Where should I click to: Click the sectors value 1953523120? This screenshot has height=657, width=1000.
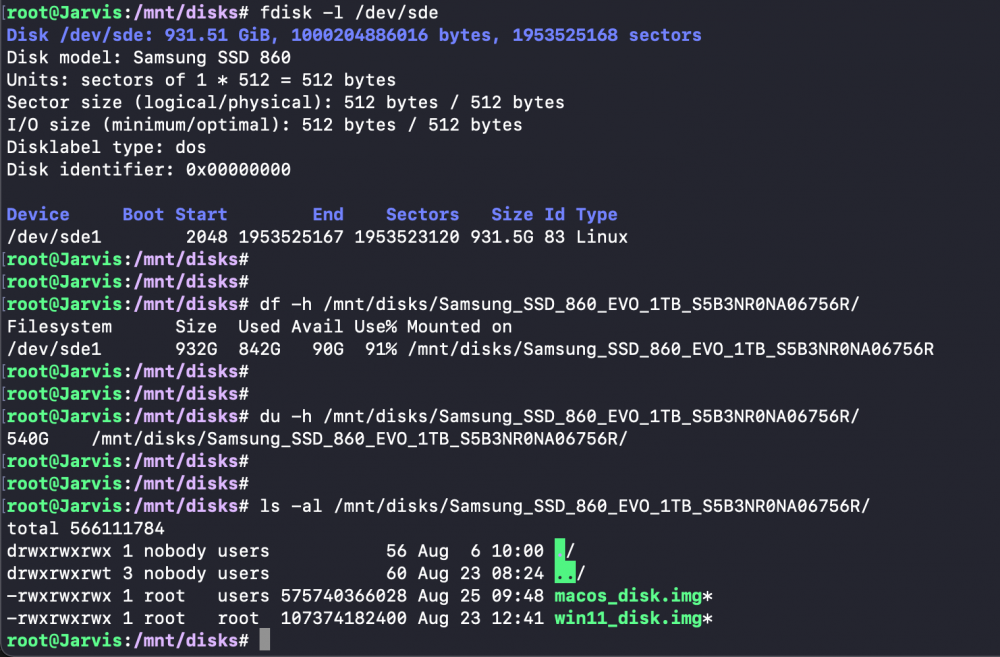click(407, 237)
